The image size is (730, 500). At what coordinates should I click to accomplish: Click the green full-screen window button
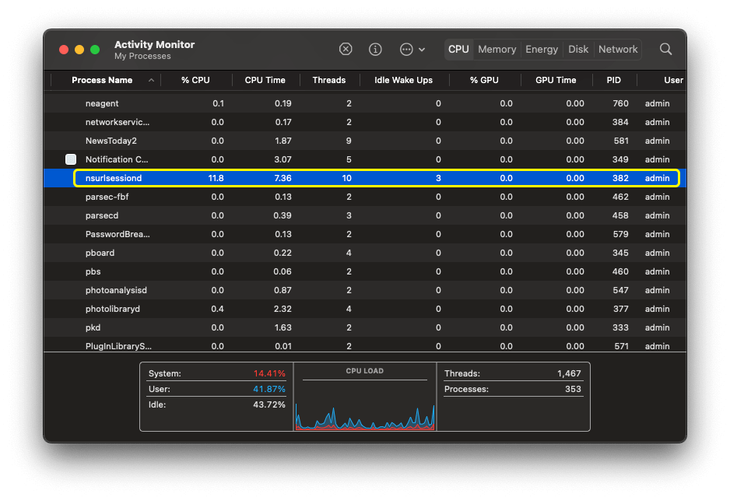[x=95, y=49]
